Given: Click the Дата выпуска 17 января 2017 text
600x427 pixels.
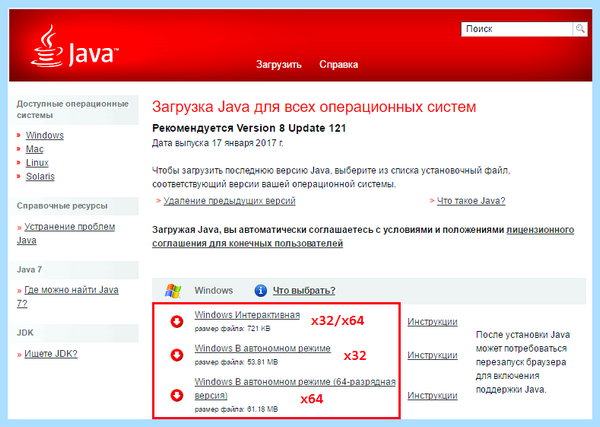Looking at the screenshot, I should click(218, 143).
